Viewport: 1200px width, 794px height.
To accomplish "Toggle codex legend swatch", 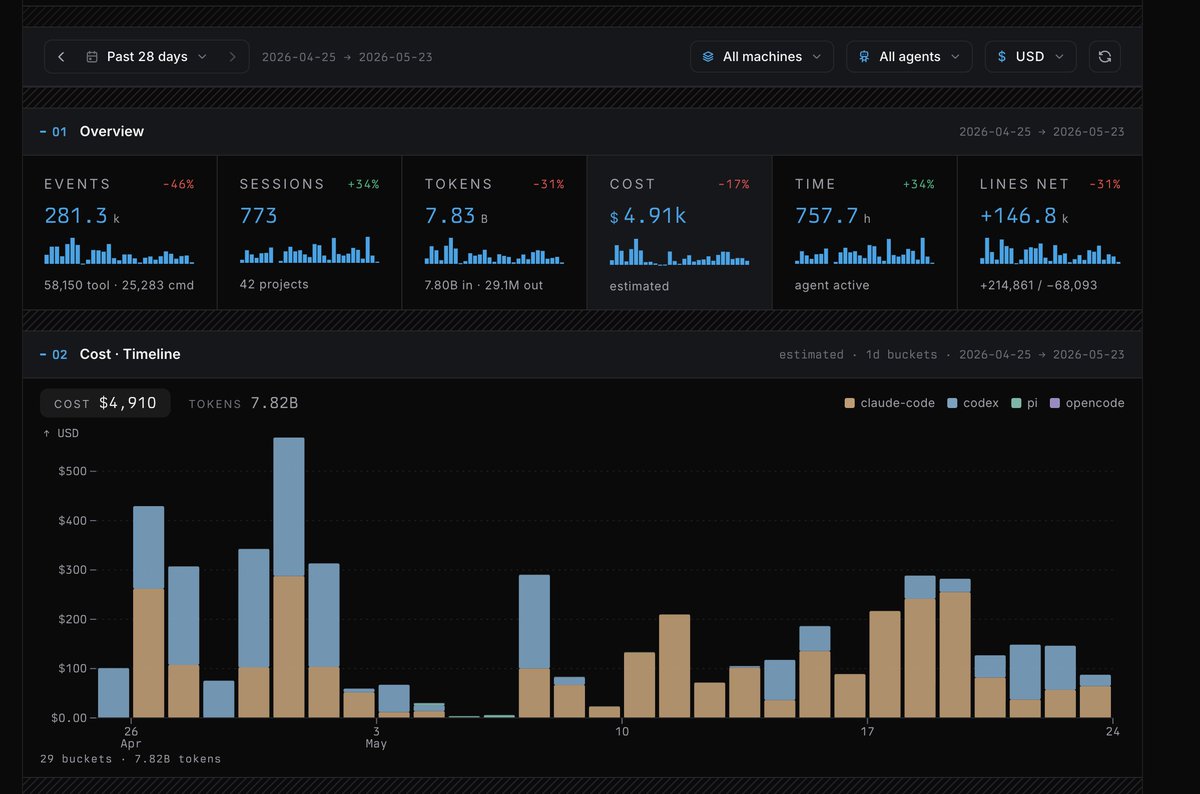I will tap(953, 403).
